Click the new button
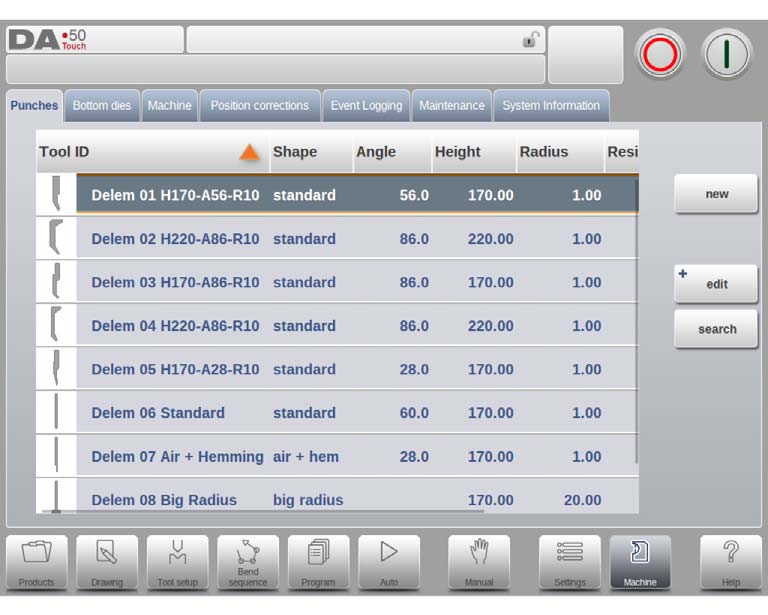 (716, 194)
